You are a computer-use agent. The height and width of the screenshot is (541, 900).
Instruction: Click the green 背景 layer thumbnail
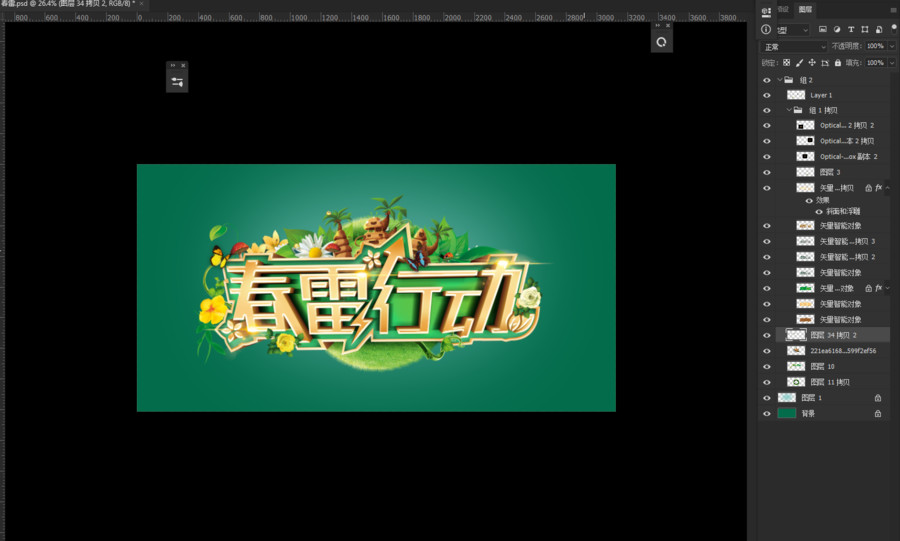pos(786,413)
